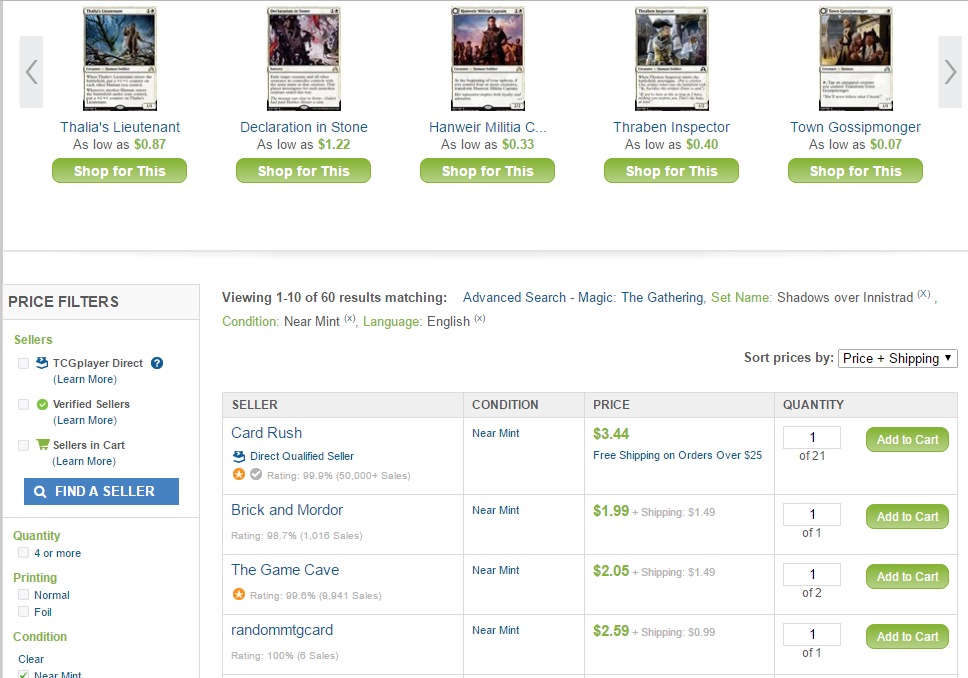The width and height of the screenshot is (968, 678).
Task: Click the TCGplayer Direct help question icon
Action: point(157,364)
